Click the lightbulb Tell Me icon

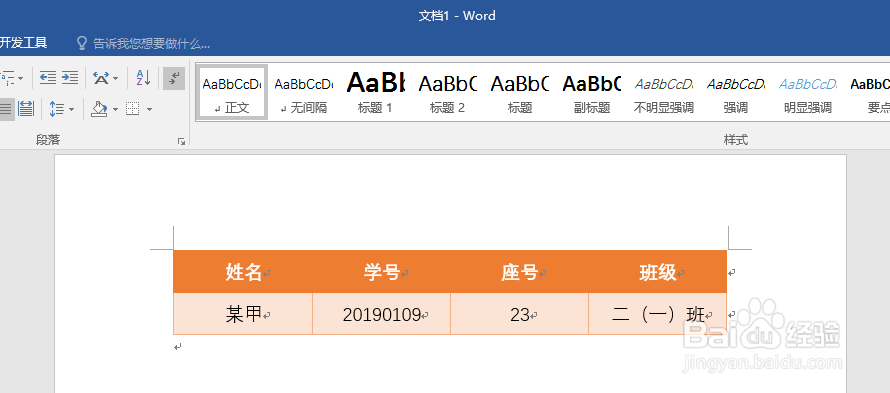[82, 43]
